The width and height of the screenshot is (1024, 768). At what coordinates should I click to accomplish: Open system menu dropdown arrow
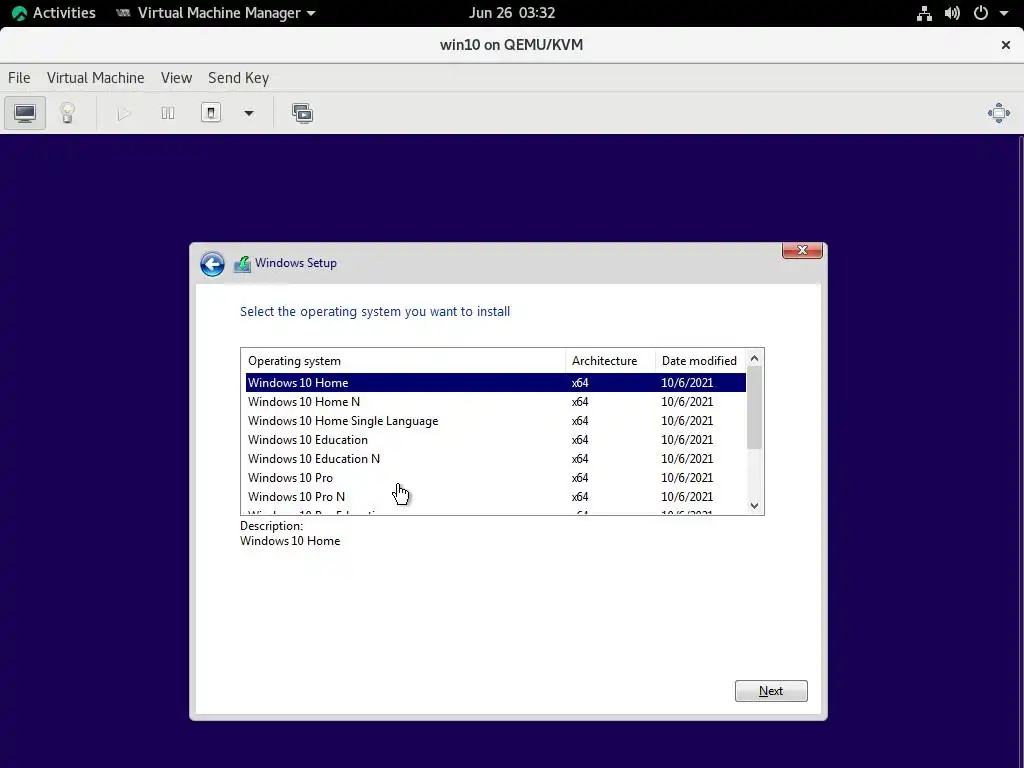pos(1004,13)
